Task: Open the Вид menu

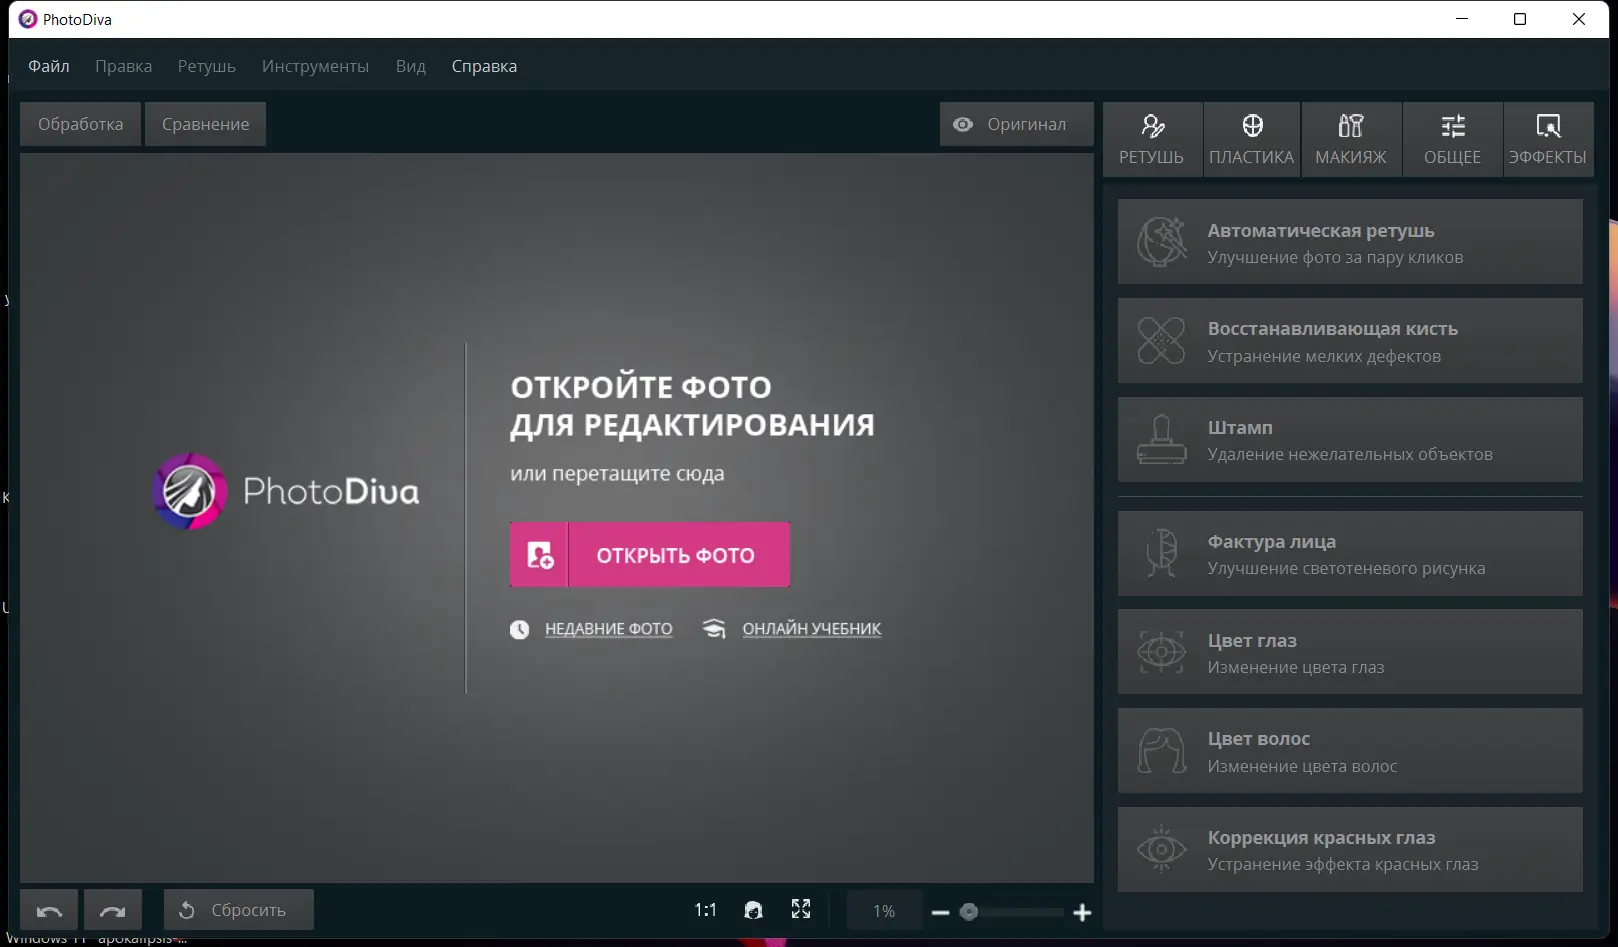Action: click(x=411, y=66)
